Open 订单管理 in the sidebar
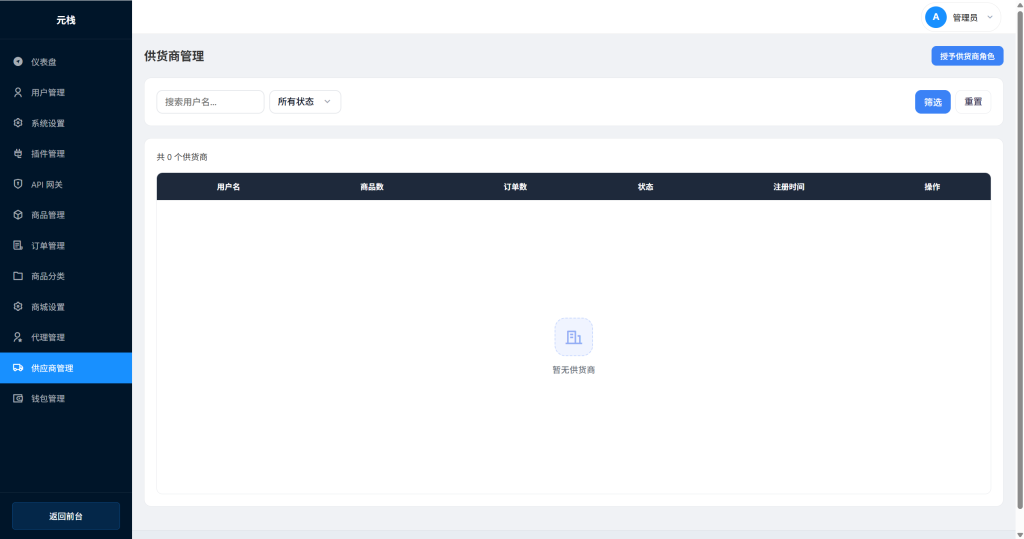Viewport: 1024px width, 539px height. (48, 246)
